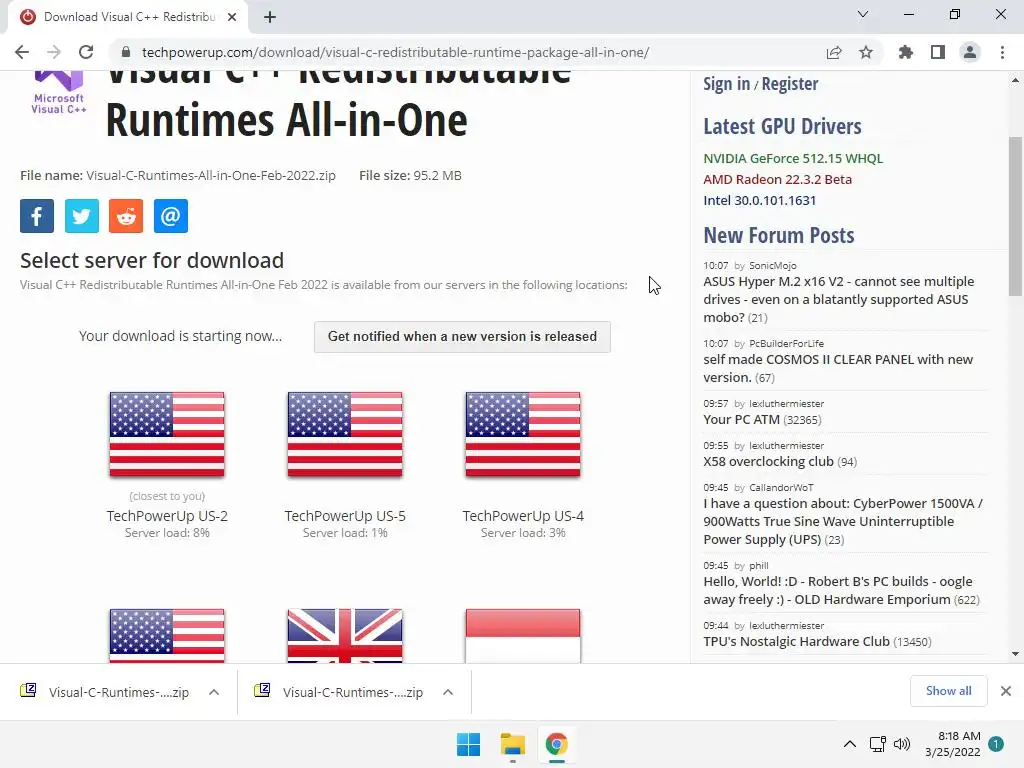Open a new browser tab

(270, 17)
